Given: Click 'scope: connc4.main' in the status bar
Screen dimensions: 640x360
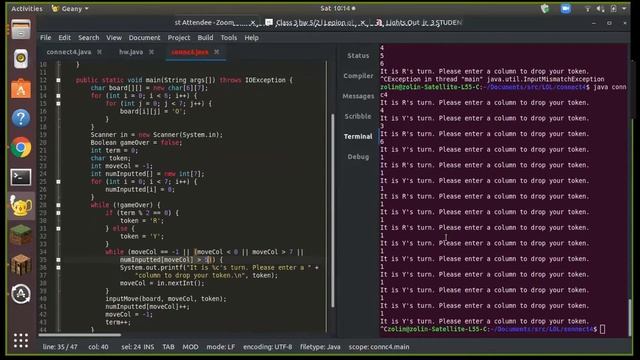Looking at the screenshot, I should 379,347.
